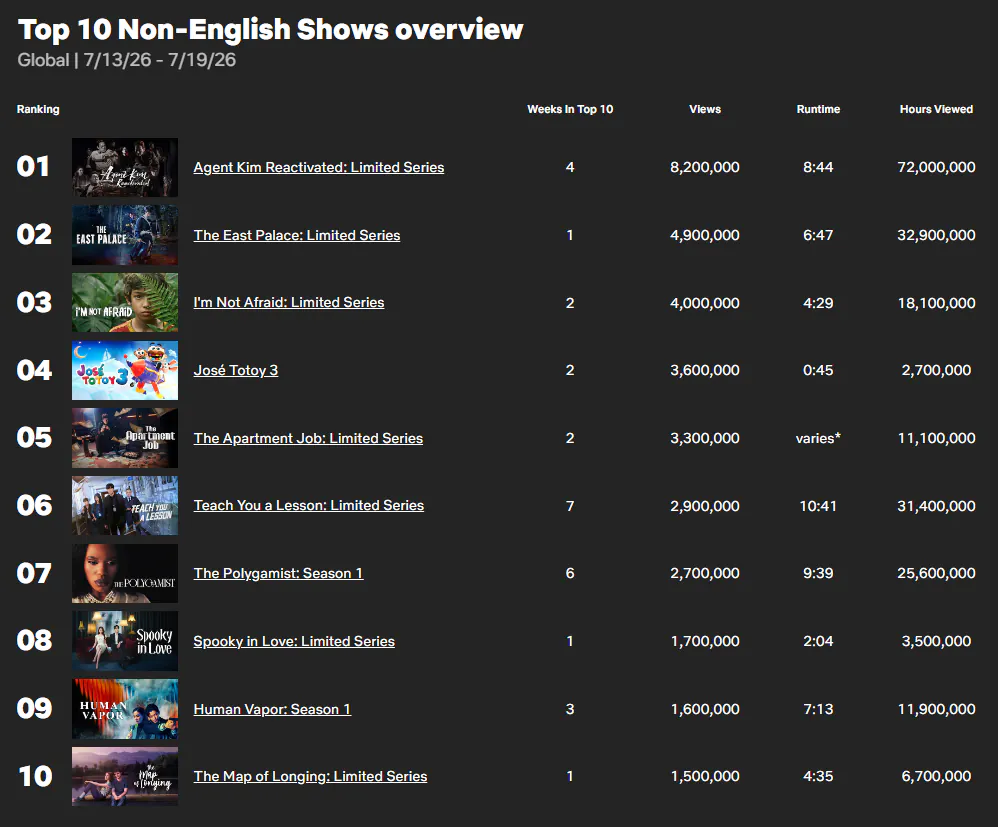
Task: Click the 10:41 runtime value
Action: [x=819, y=506]
